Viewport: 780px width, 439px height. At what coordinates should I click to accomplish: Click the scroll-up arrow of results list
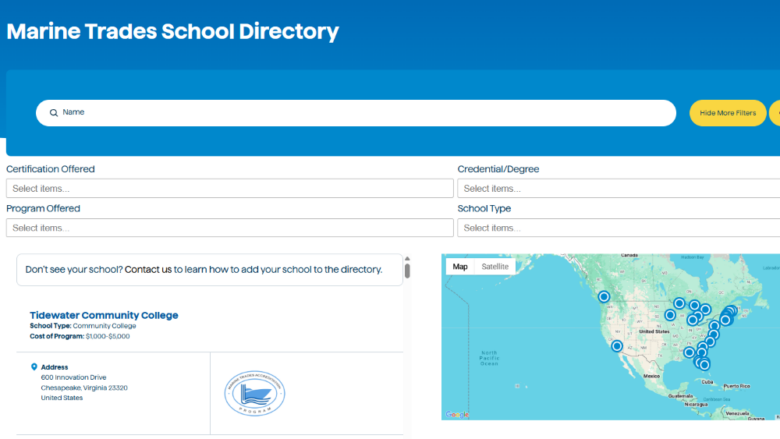[407, 259]
